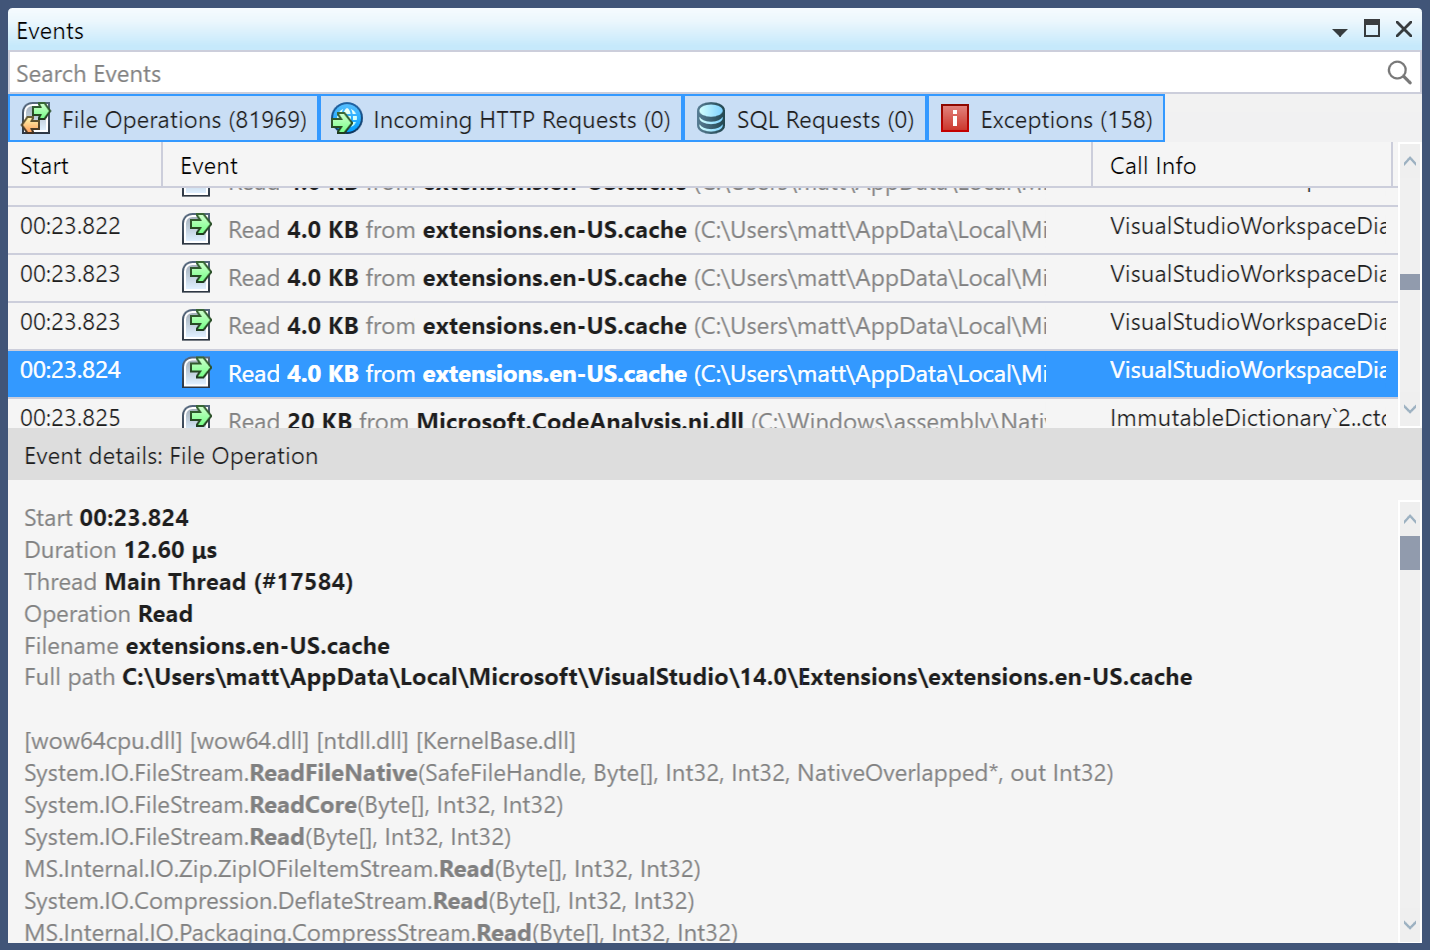Focus the Search Events input field

point(695,73)
